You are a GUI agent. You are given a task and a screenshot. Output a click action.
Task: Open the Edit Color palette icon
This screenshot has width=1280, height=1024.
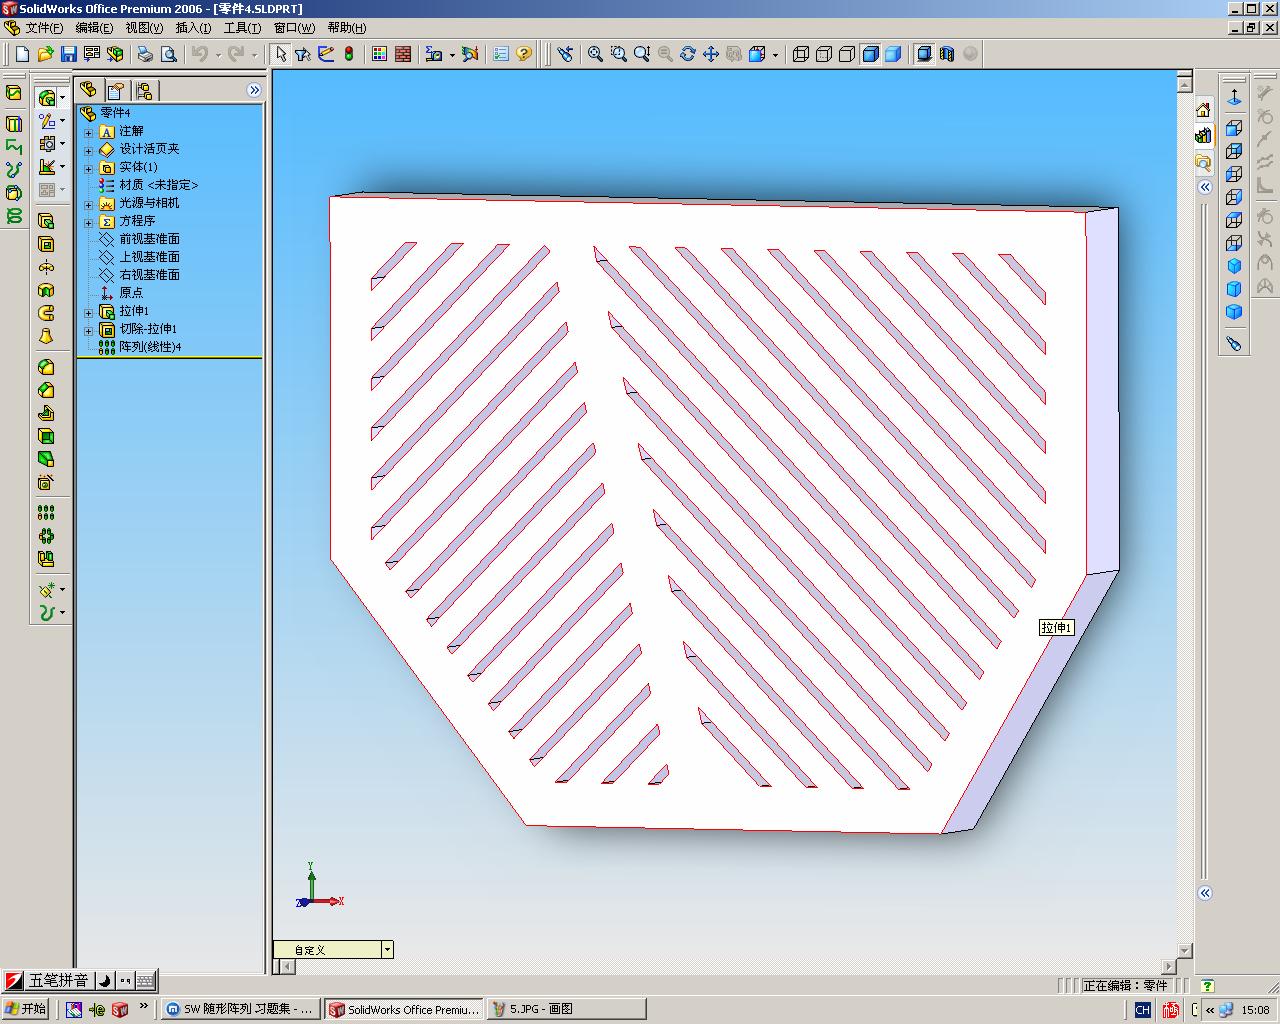379,54
